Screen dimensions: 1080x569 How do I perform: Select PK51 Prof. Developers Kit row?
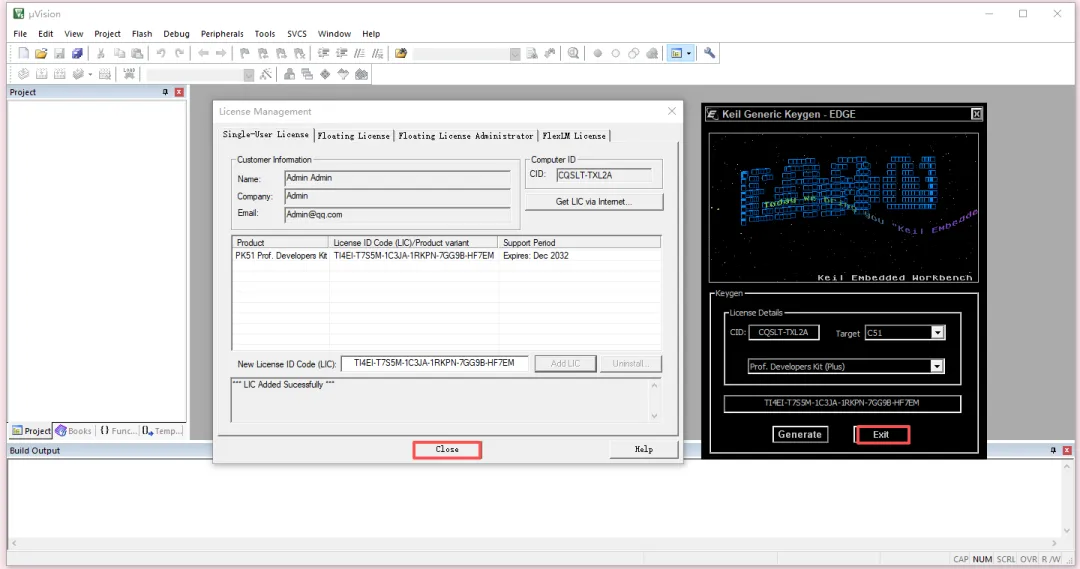(446, 256)
